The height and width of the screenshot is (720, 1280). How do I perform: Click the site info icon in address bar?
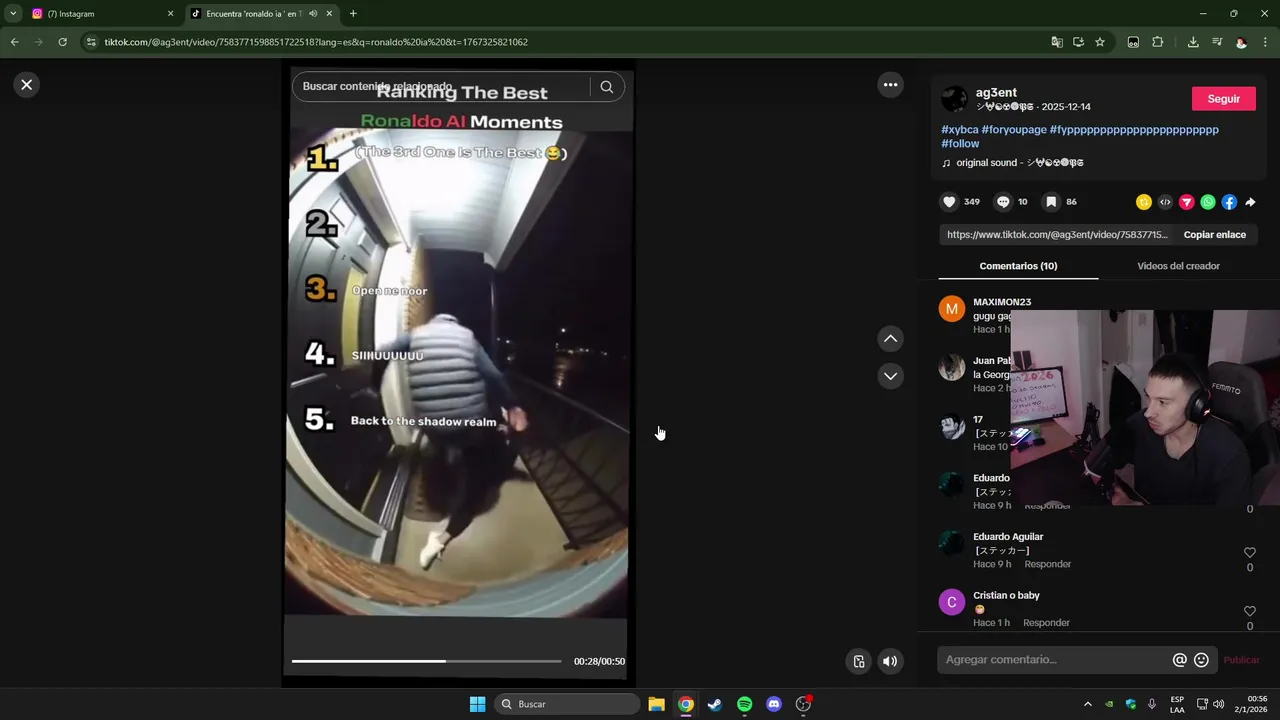(92, 42)
